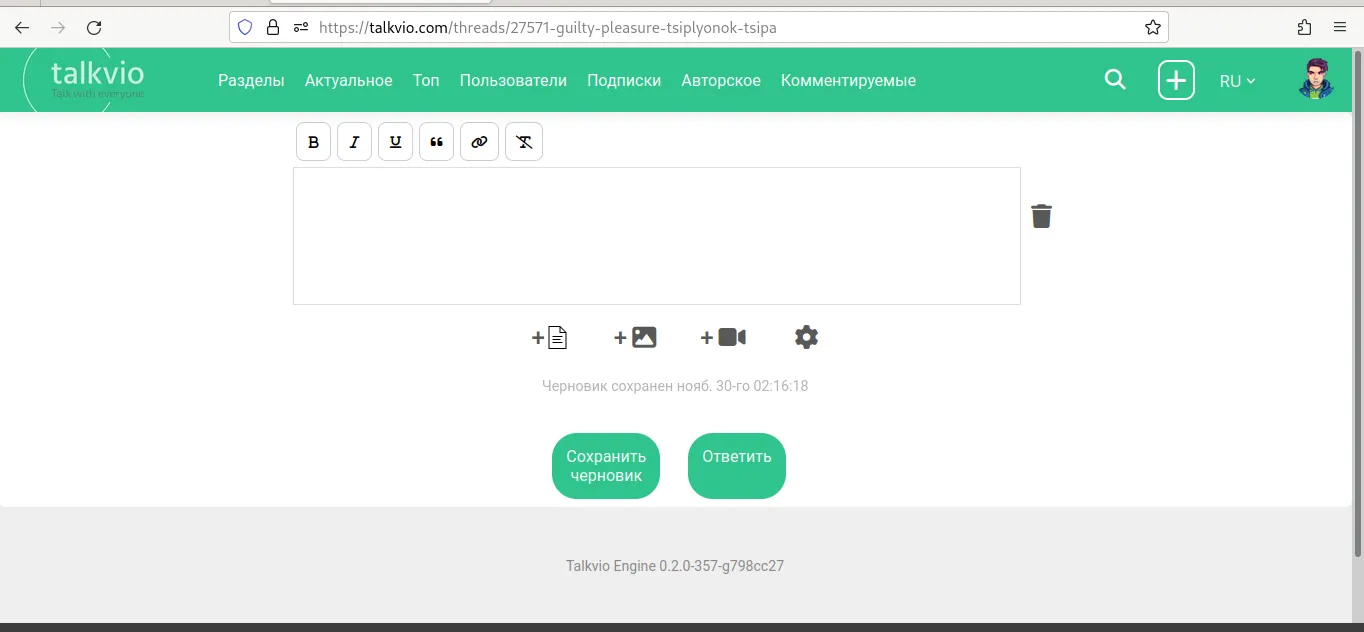Viewport: 1364px width, 632px height.
Task: Insert a hyperlink with the link icon
Action: tap(479, 142)
